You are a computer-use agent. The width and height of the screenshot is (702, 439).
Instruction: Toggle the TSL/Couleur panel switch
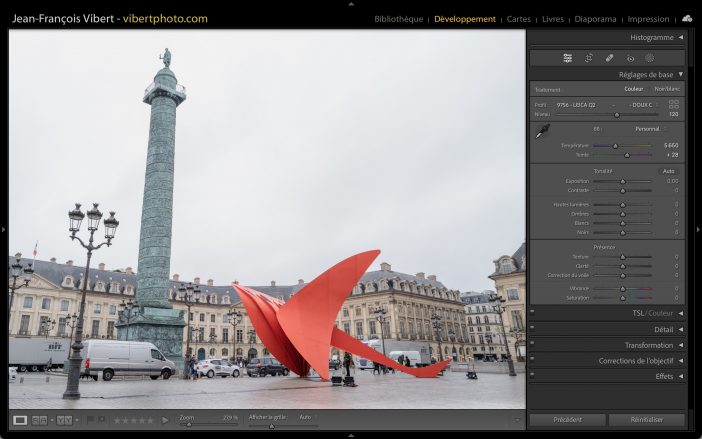533,313
